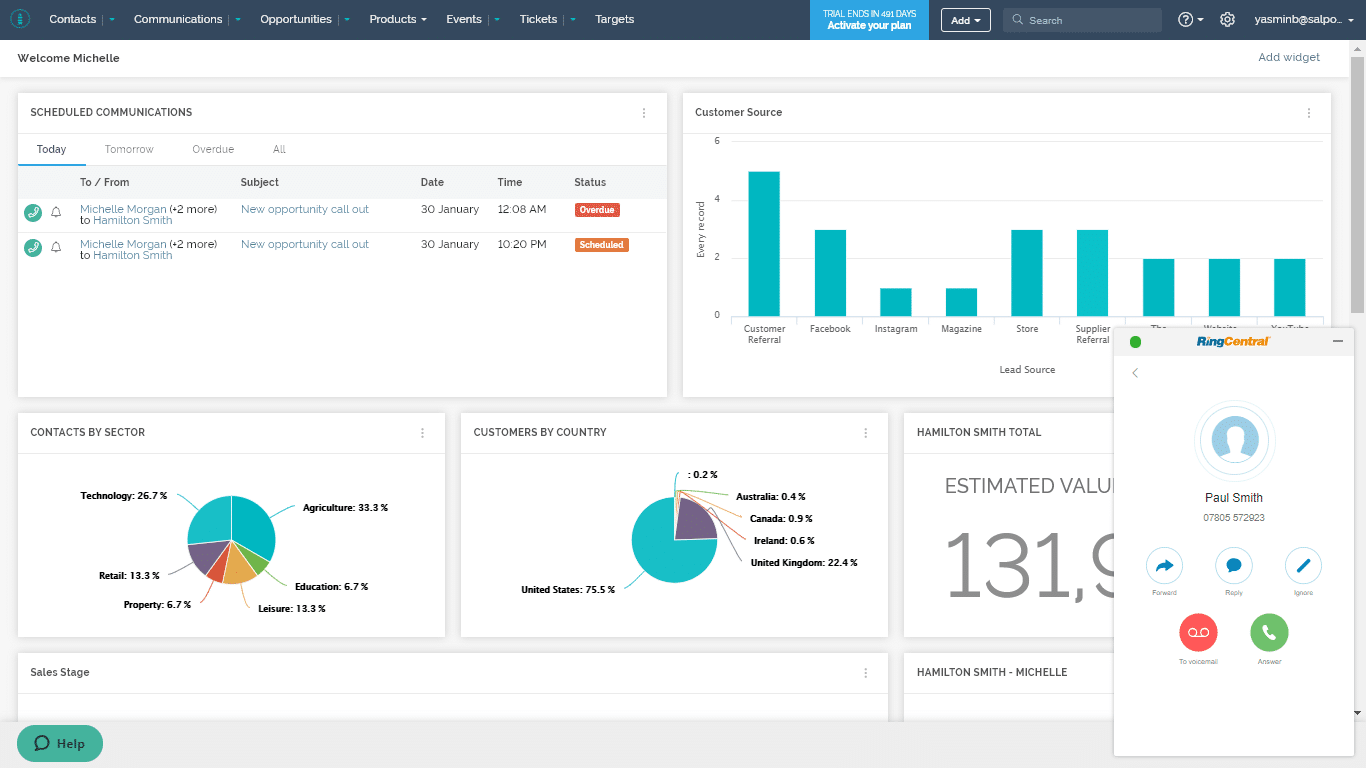Switch to the Tomorrow tab

[129, 149]
